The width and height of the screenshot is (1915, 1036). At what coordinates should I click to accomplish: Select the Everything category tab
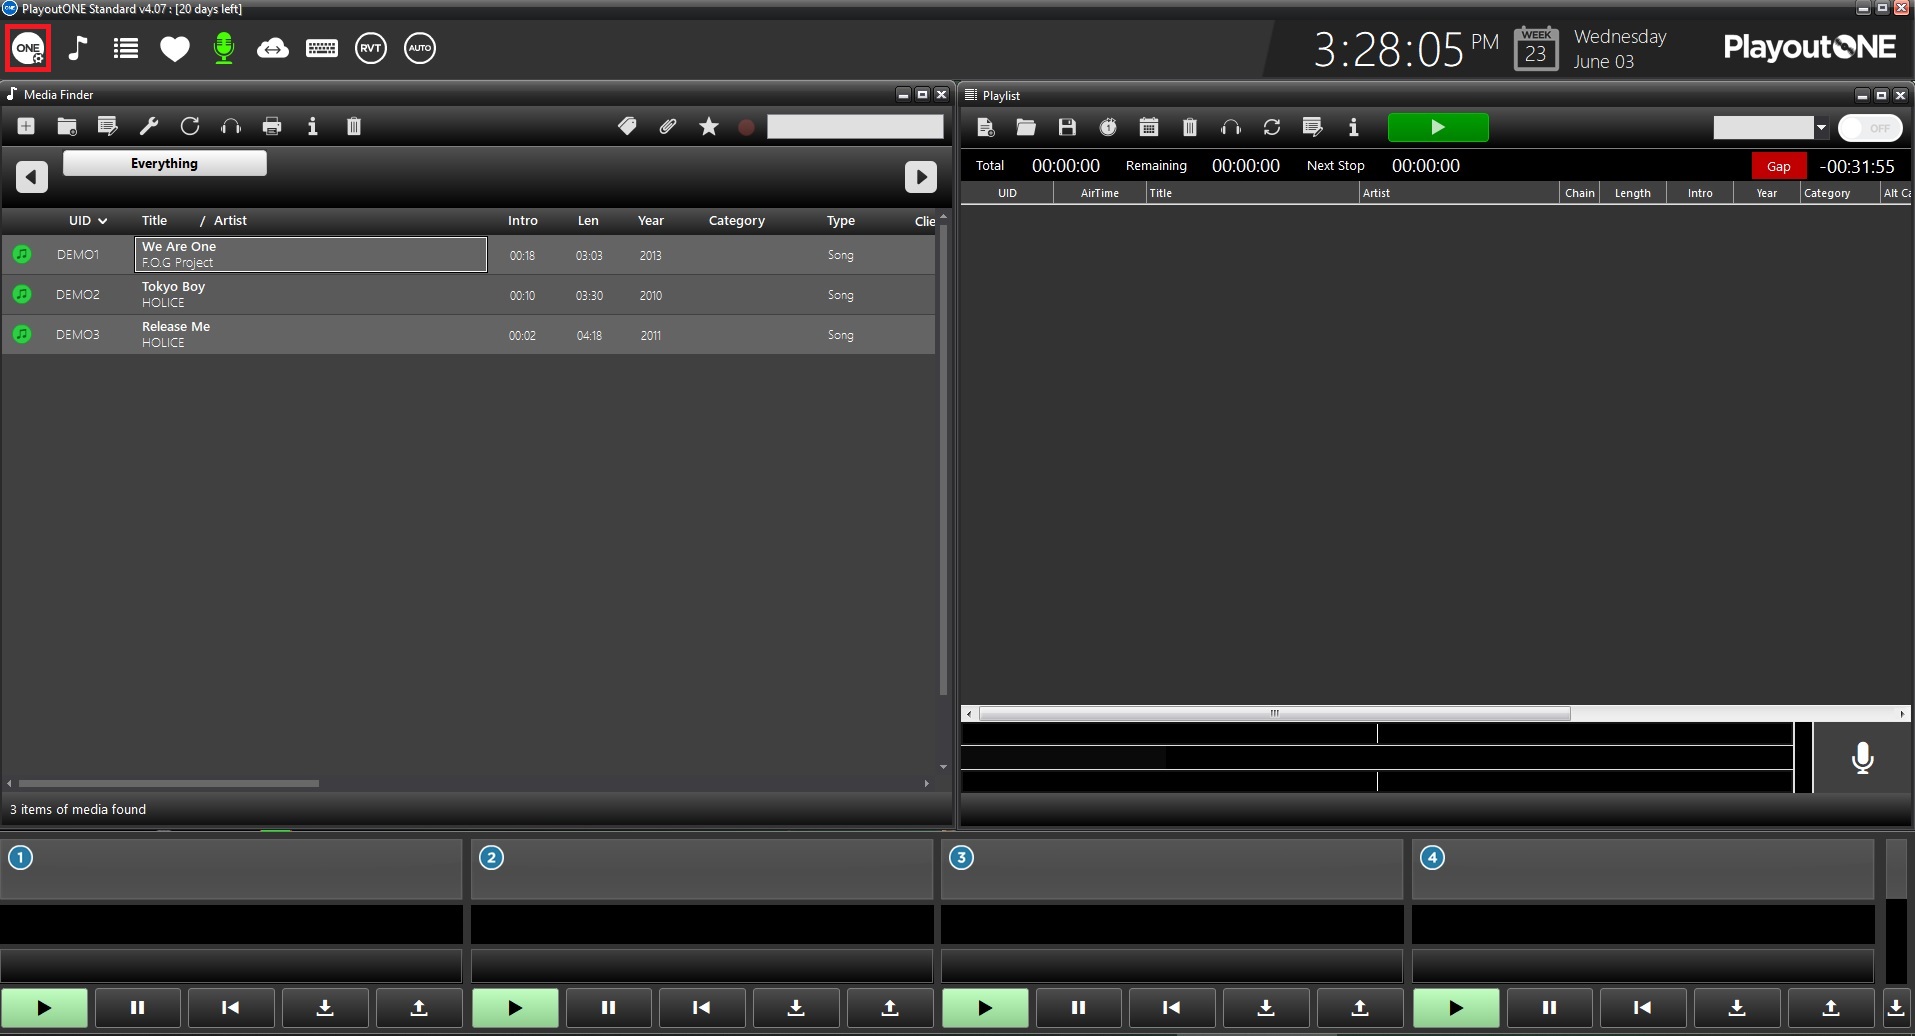(165, 163)
